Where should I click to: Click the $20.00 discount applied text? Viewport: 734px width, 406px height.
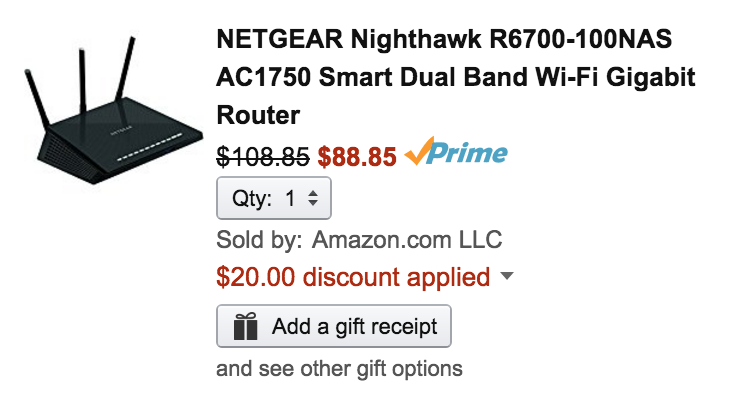353,277
